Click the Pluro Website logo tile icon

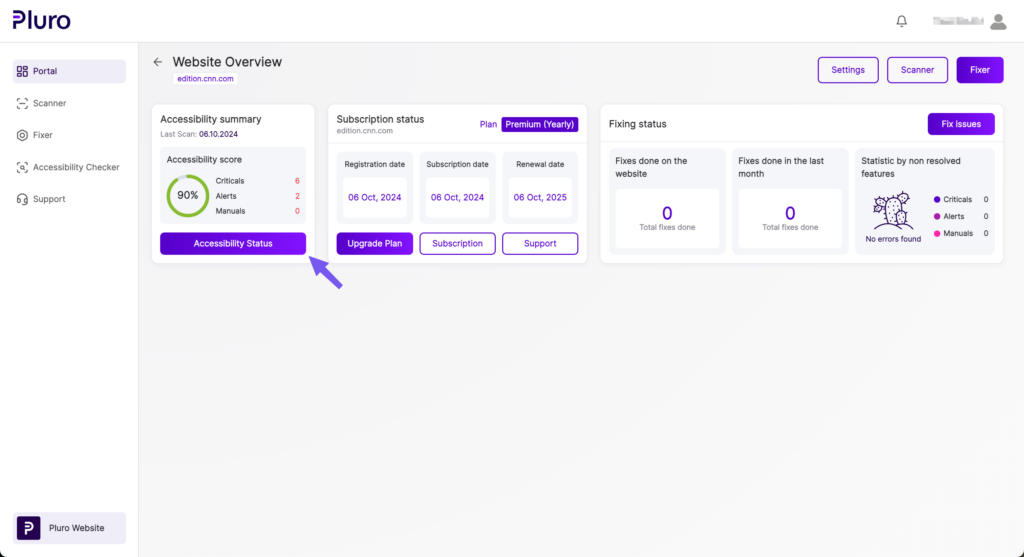(29, 528)
